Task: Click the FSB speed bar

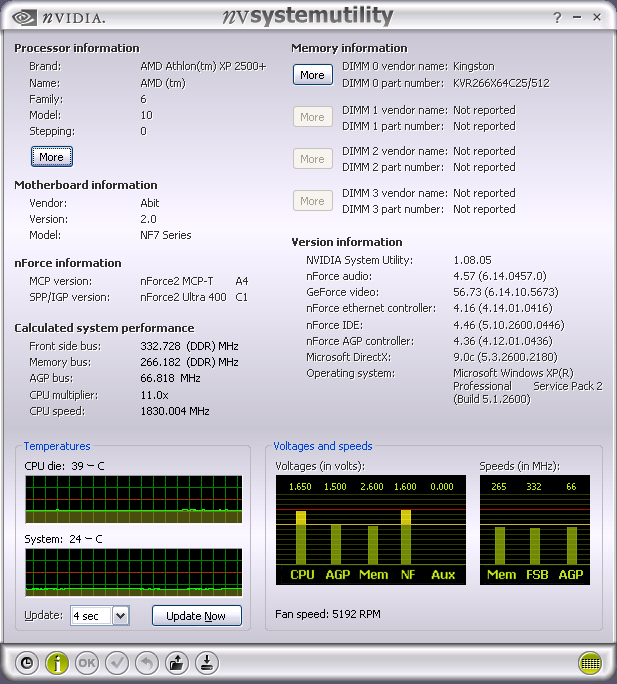Action: pos(535,545)
